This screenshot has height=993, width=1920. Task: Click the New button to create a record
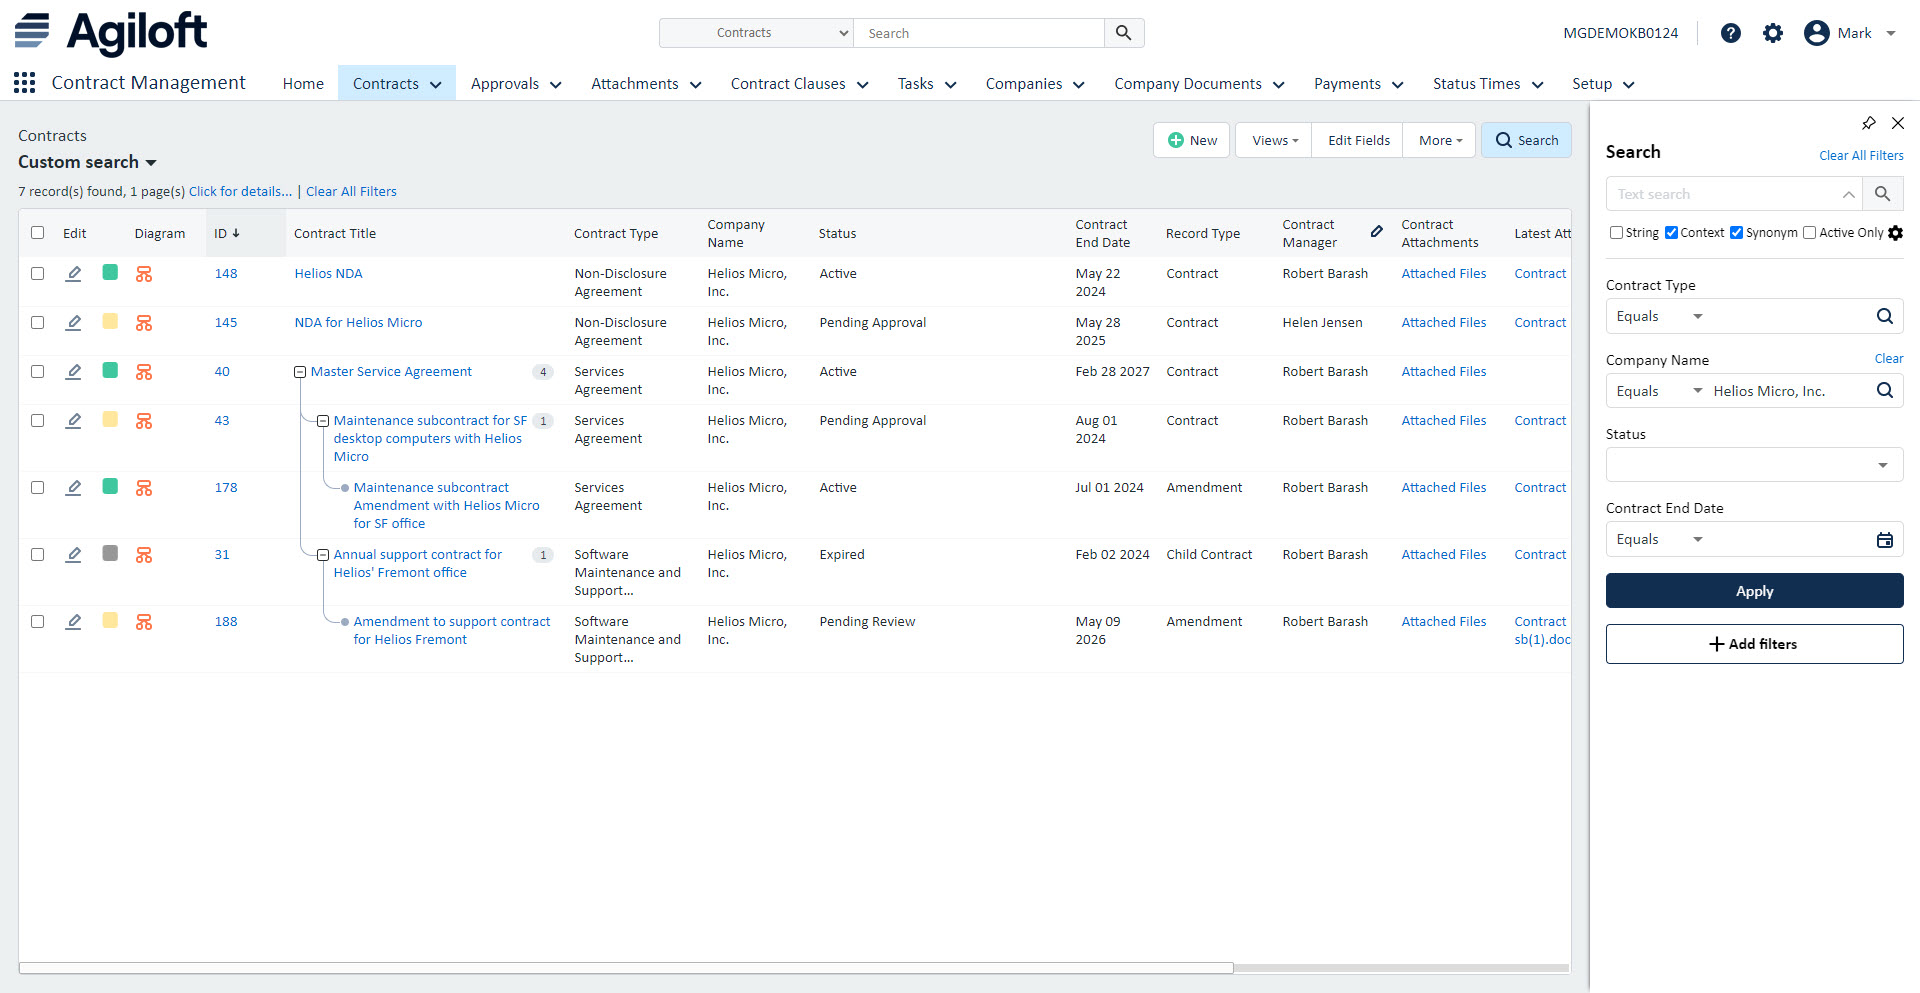1191,140
